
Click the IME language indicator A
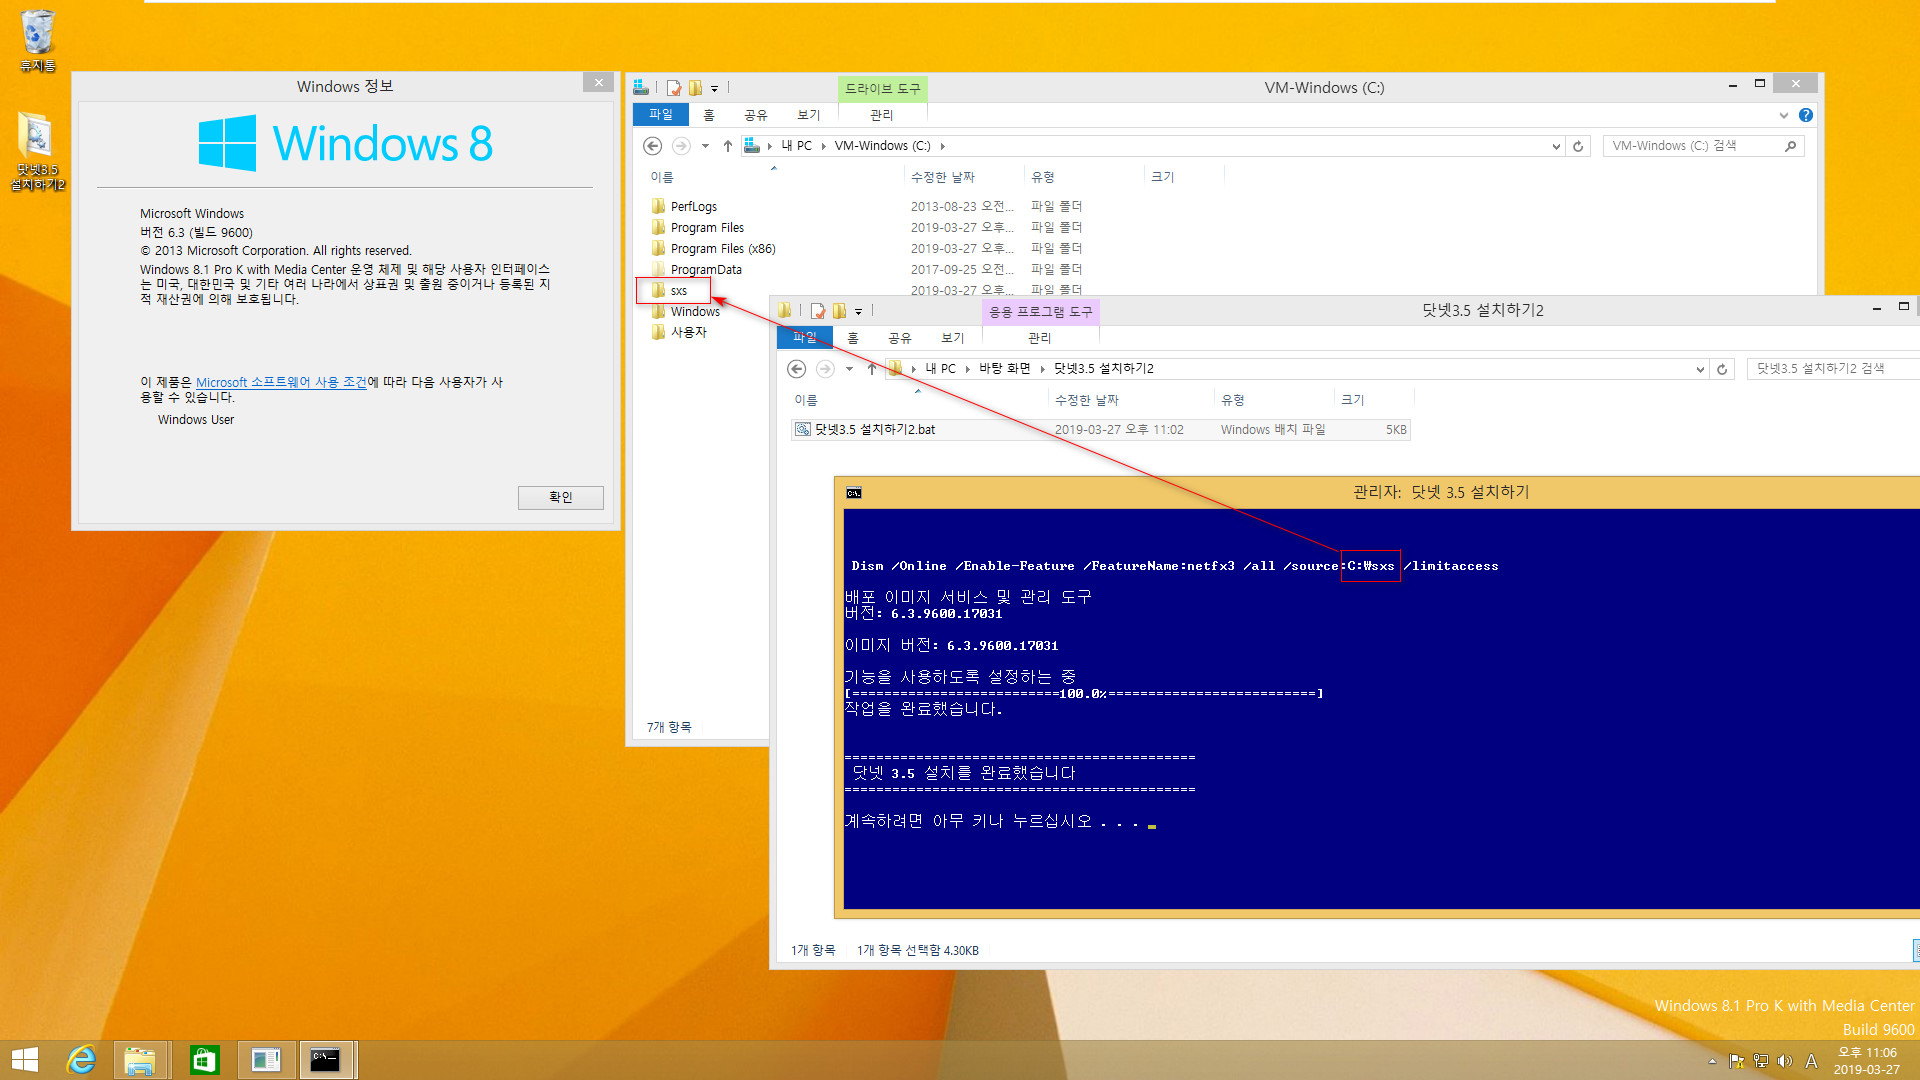coord(1811,1061)
